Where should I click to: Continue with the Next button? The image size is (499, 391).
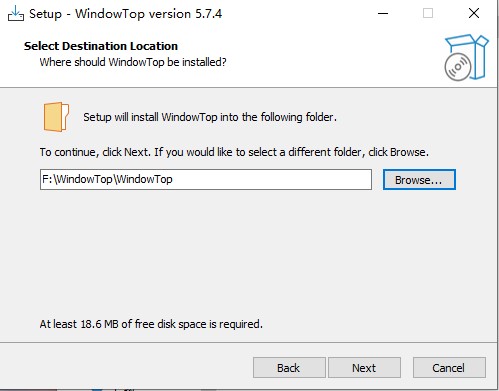point(364,368)
